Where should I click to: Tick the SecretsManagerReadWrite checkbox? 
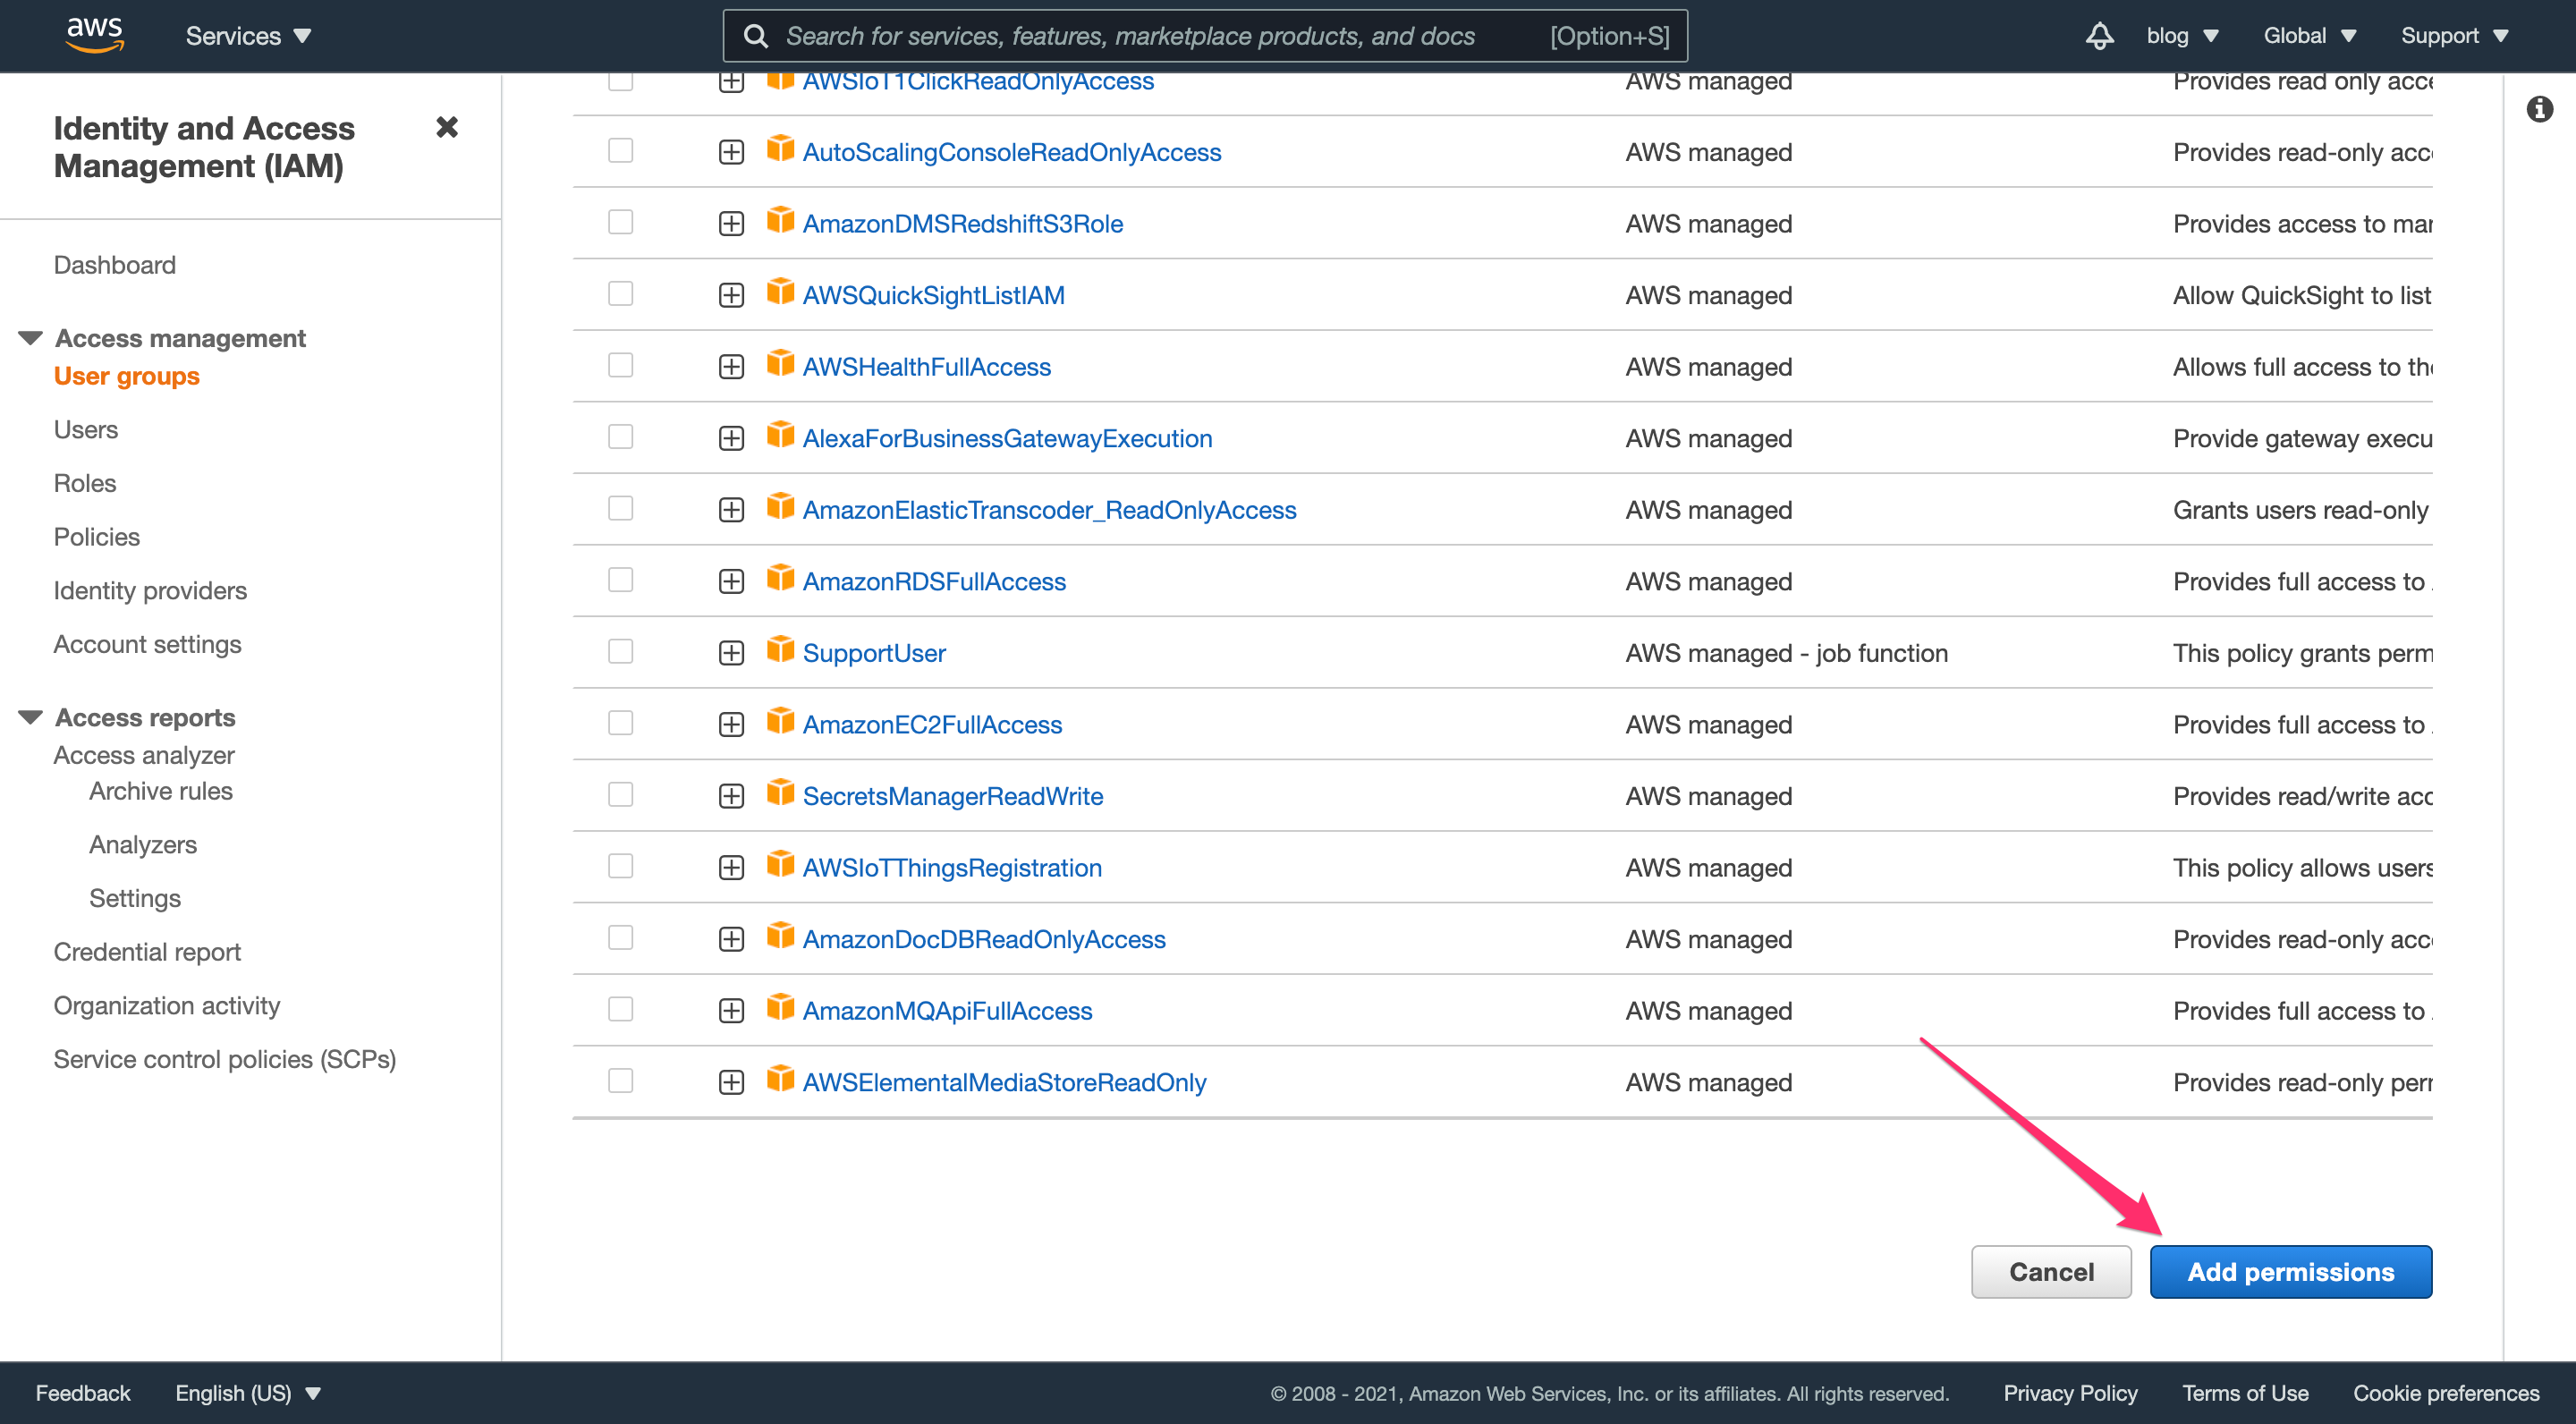click(620, 795)
